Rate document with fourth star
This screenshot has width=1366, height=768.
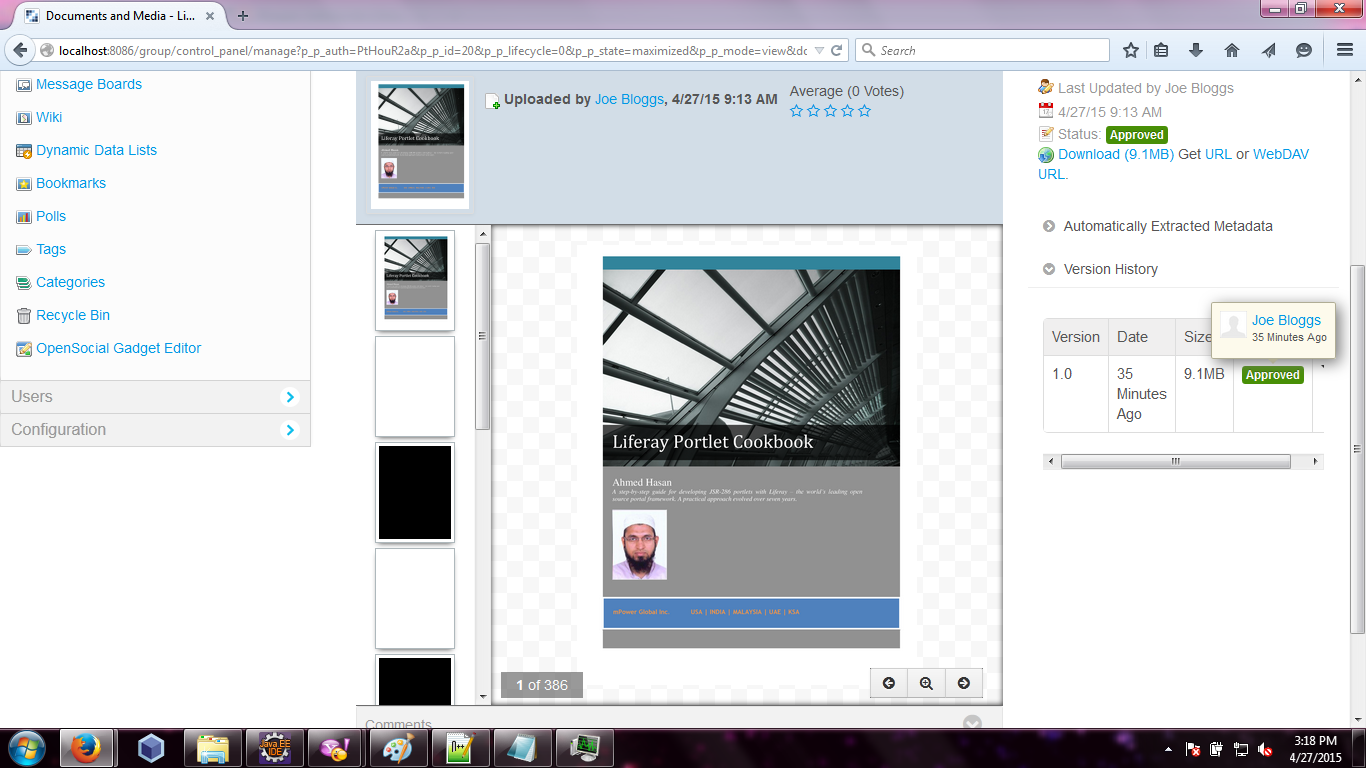click(x=848, y=111)
